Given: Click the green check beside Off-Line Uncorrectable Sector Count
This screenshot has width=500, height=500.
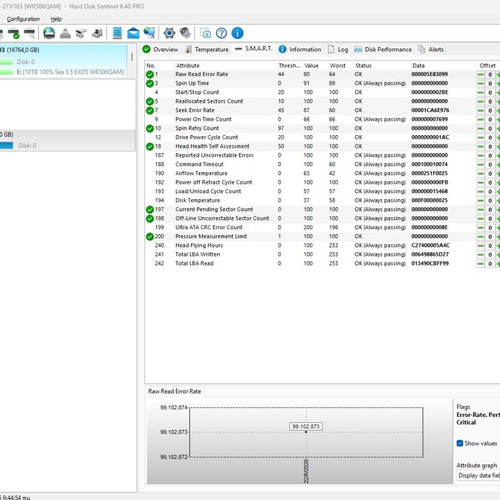Looking at the screenshot, I should click(x=150, y=218).
